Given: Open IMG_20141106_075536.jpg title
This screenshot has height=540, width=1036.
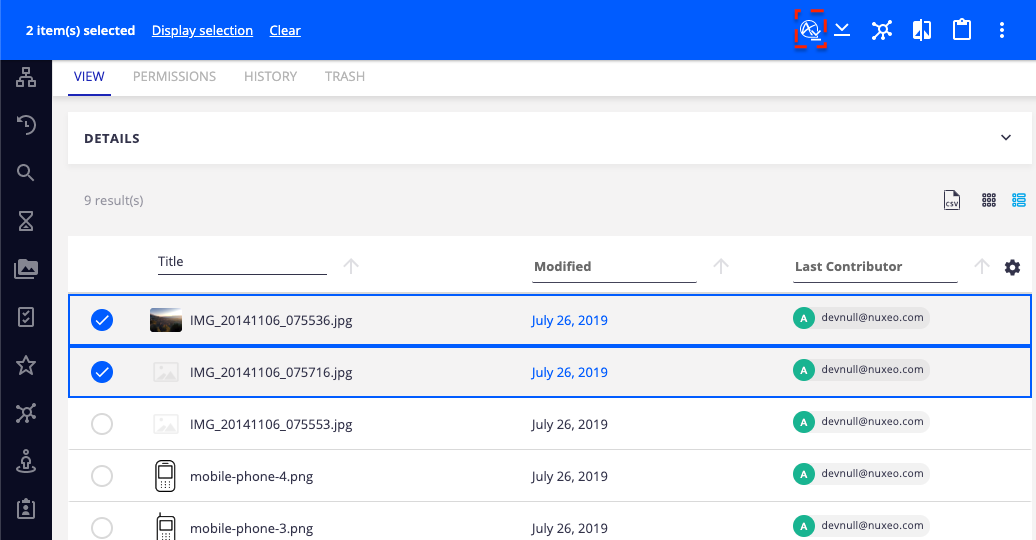Looking at the screenshot, I should [271, 321].
